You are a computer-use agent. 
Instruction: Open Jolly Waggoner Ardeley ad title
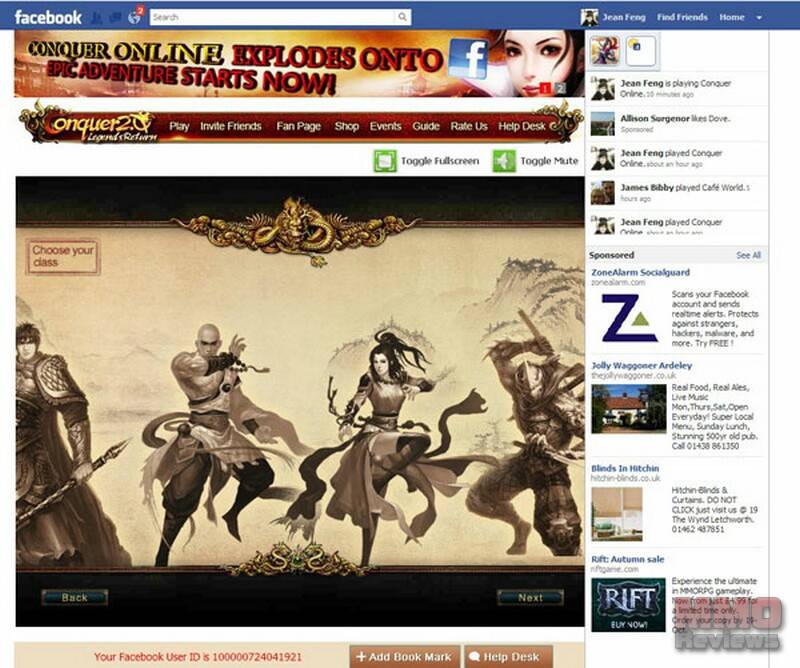pos(641,365)
